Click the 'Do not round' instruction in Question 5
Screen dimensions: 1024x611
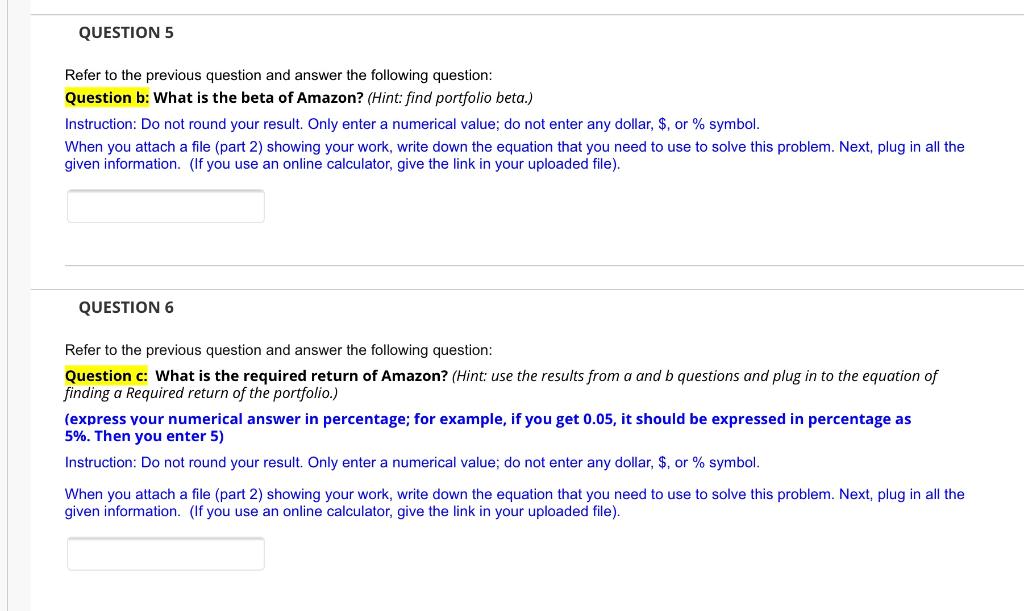pos(412,124)
